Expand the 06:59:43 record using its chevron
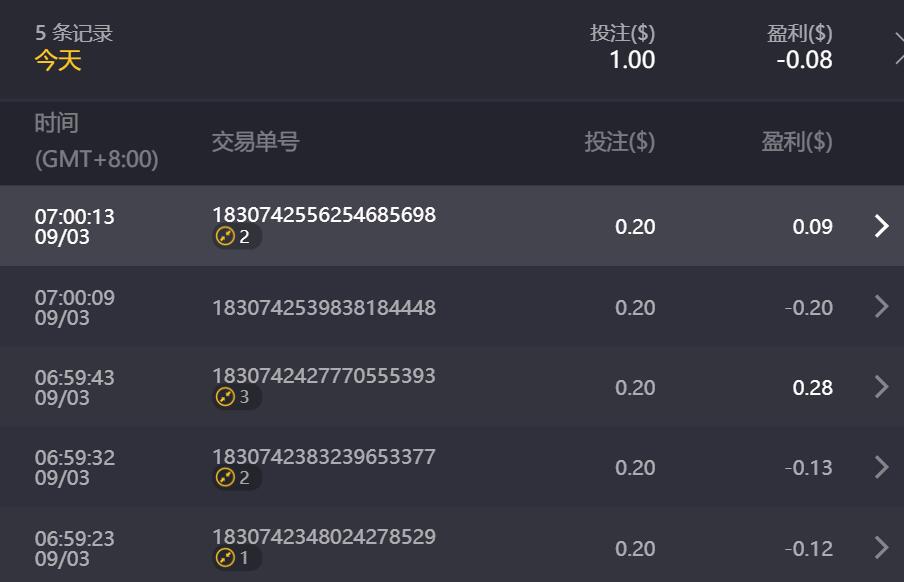904x582 pixels. tap(881, 387)
